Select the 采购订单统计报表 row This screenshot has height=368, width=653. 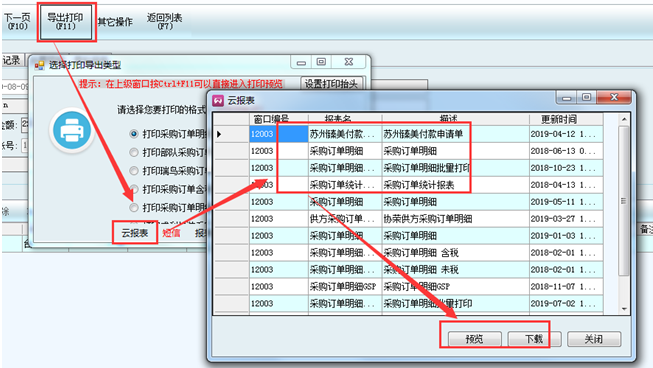tap(408, 185)
